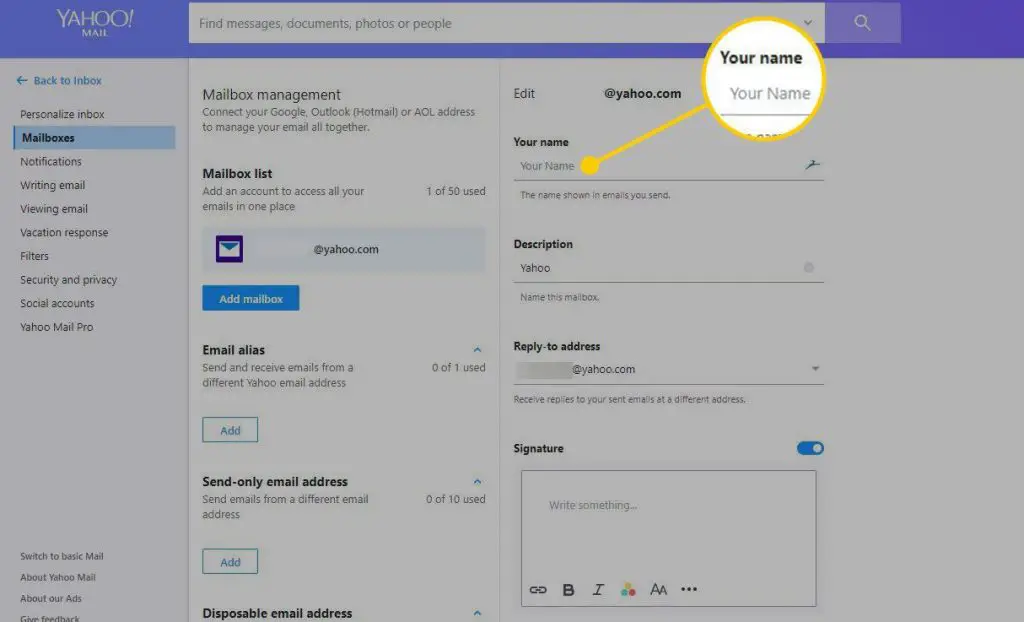The image size is (1024, 622).
Task: Select the @yahoo.com mailbox in the list
Action: [344, 249]
